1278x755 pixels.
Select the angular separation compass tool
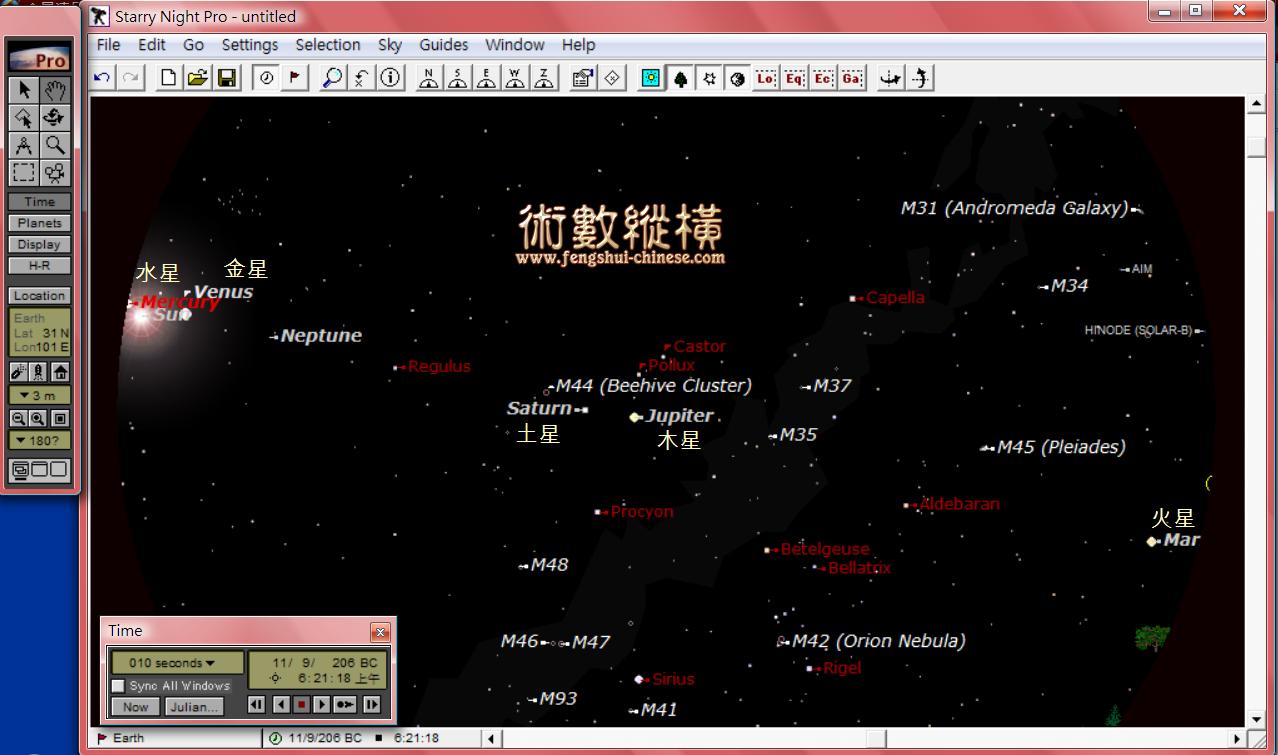click(25, 145)
